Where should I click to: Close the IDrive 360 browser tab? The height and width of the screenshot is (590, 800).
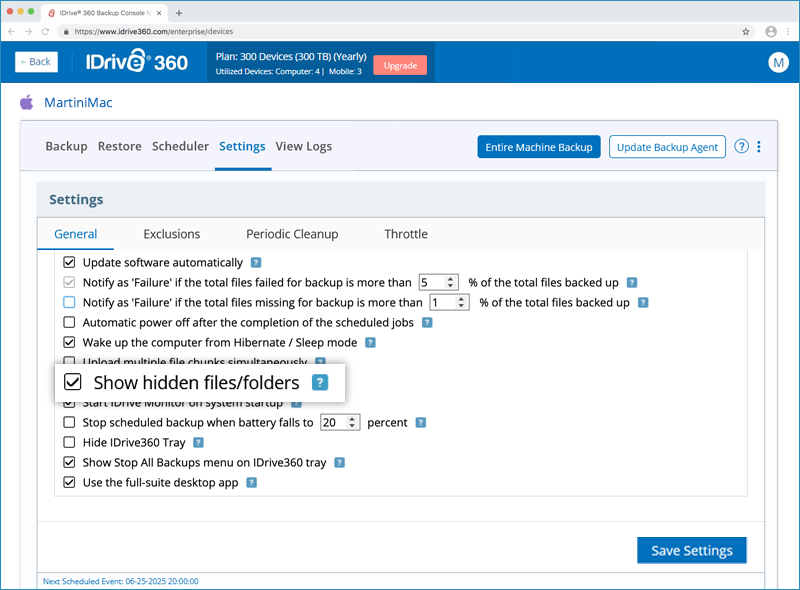(159, 13)
